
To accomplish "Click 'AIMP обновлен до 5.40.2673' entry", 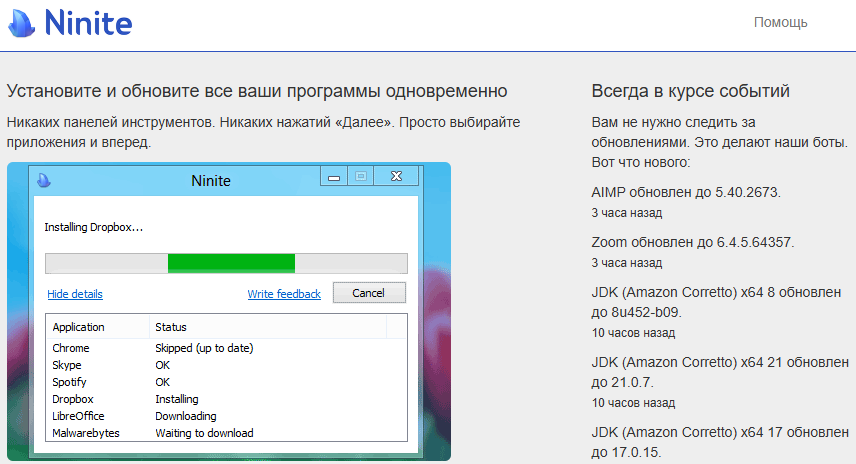I will tap(686, 192).
